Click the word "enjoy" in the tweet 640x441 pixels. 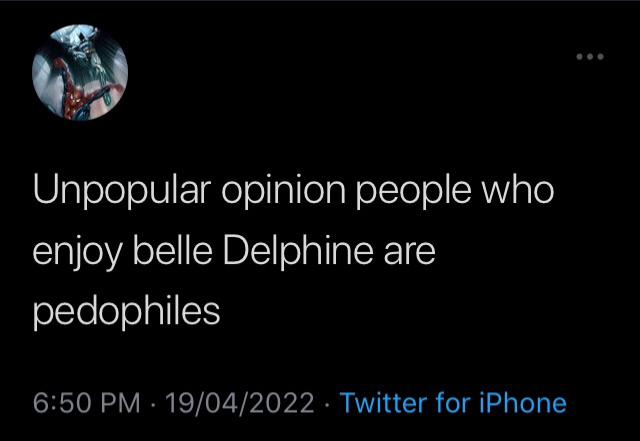[77, 254]
